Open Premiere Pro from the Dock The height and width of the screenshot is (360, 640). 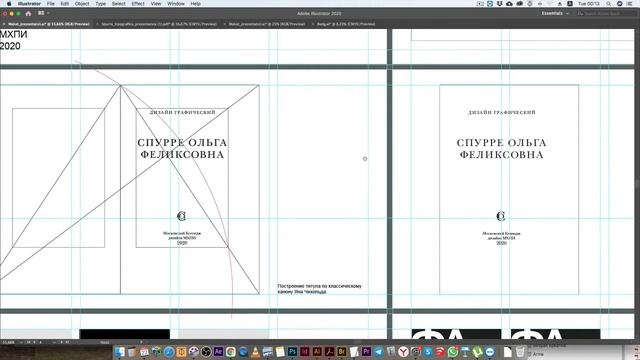click(x=367, y=352)
